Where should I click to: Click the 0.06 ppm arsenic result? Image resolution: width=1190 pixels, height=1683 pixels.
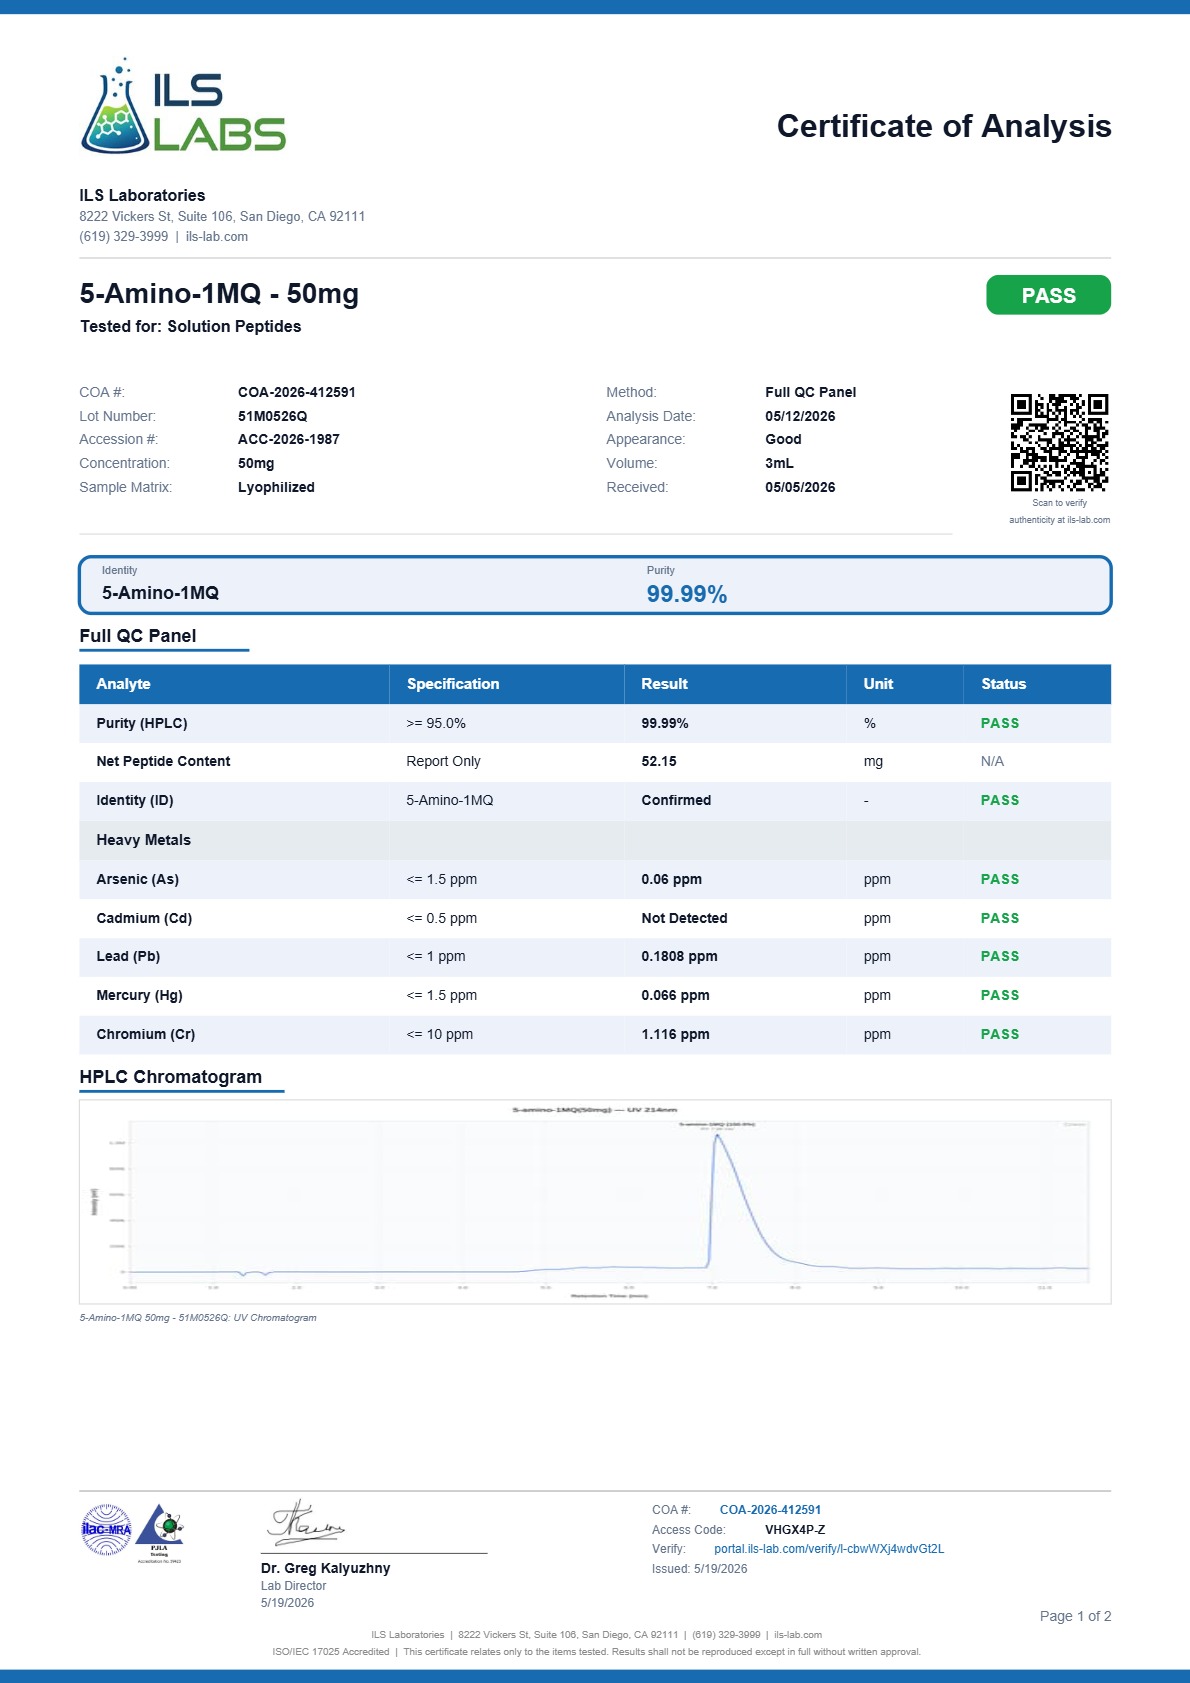pos(671,879)
